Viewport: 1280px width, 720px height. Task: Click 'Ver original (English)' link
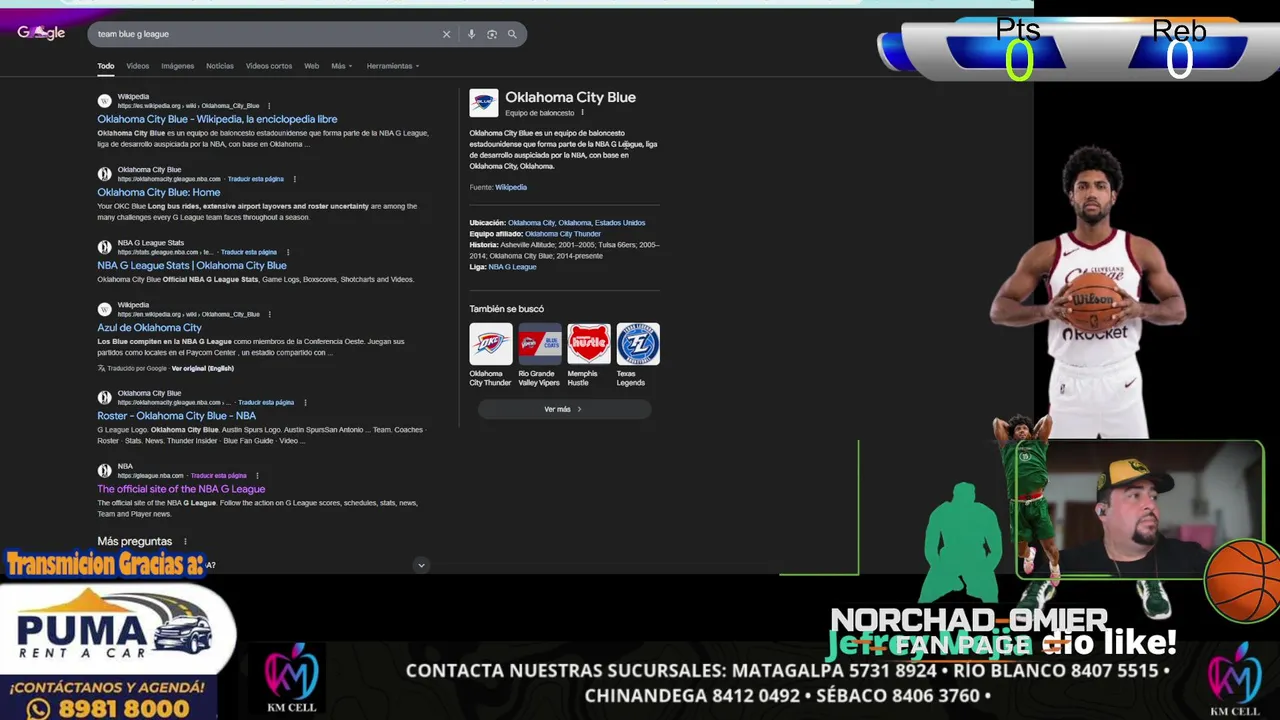click(x=202, y=368)
